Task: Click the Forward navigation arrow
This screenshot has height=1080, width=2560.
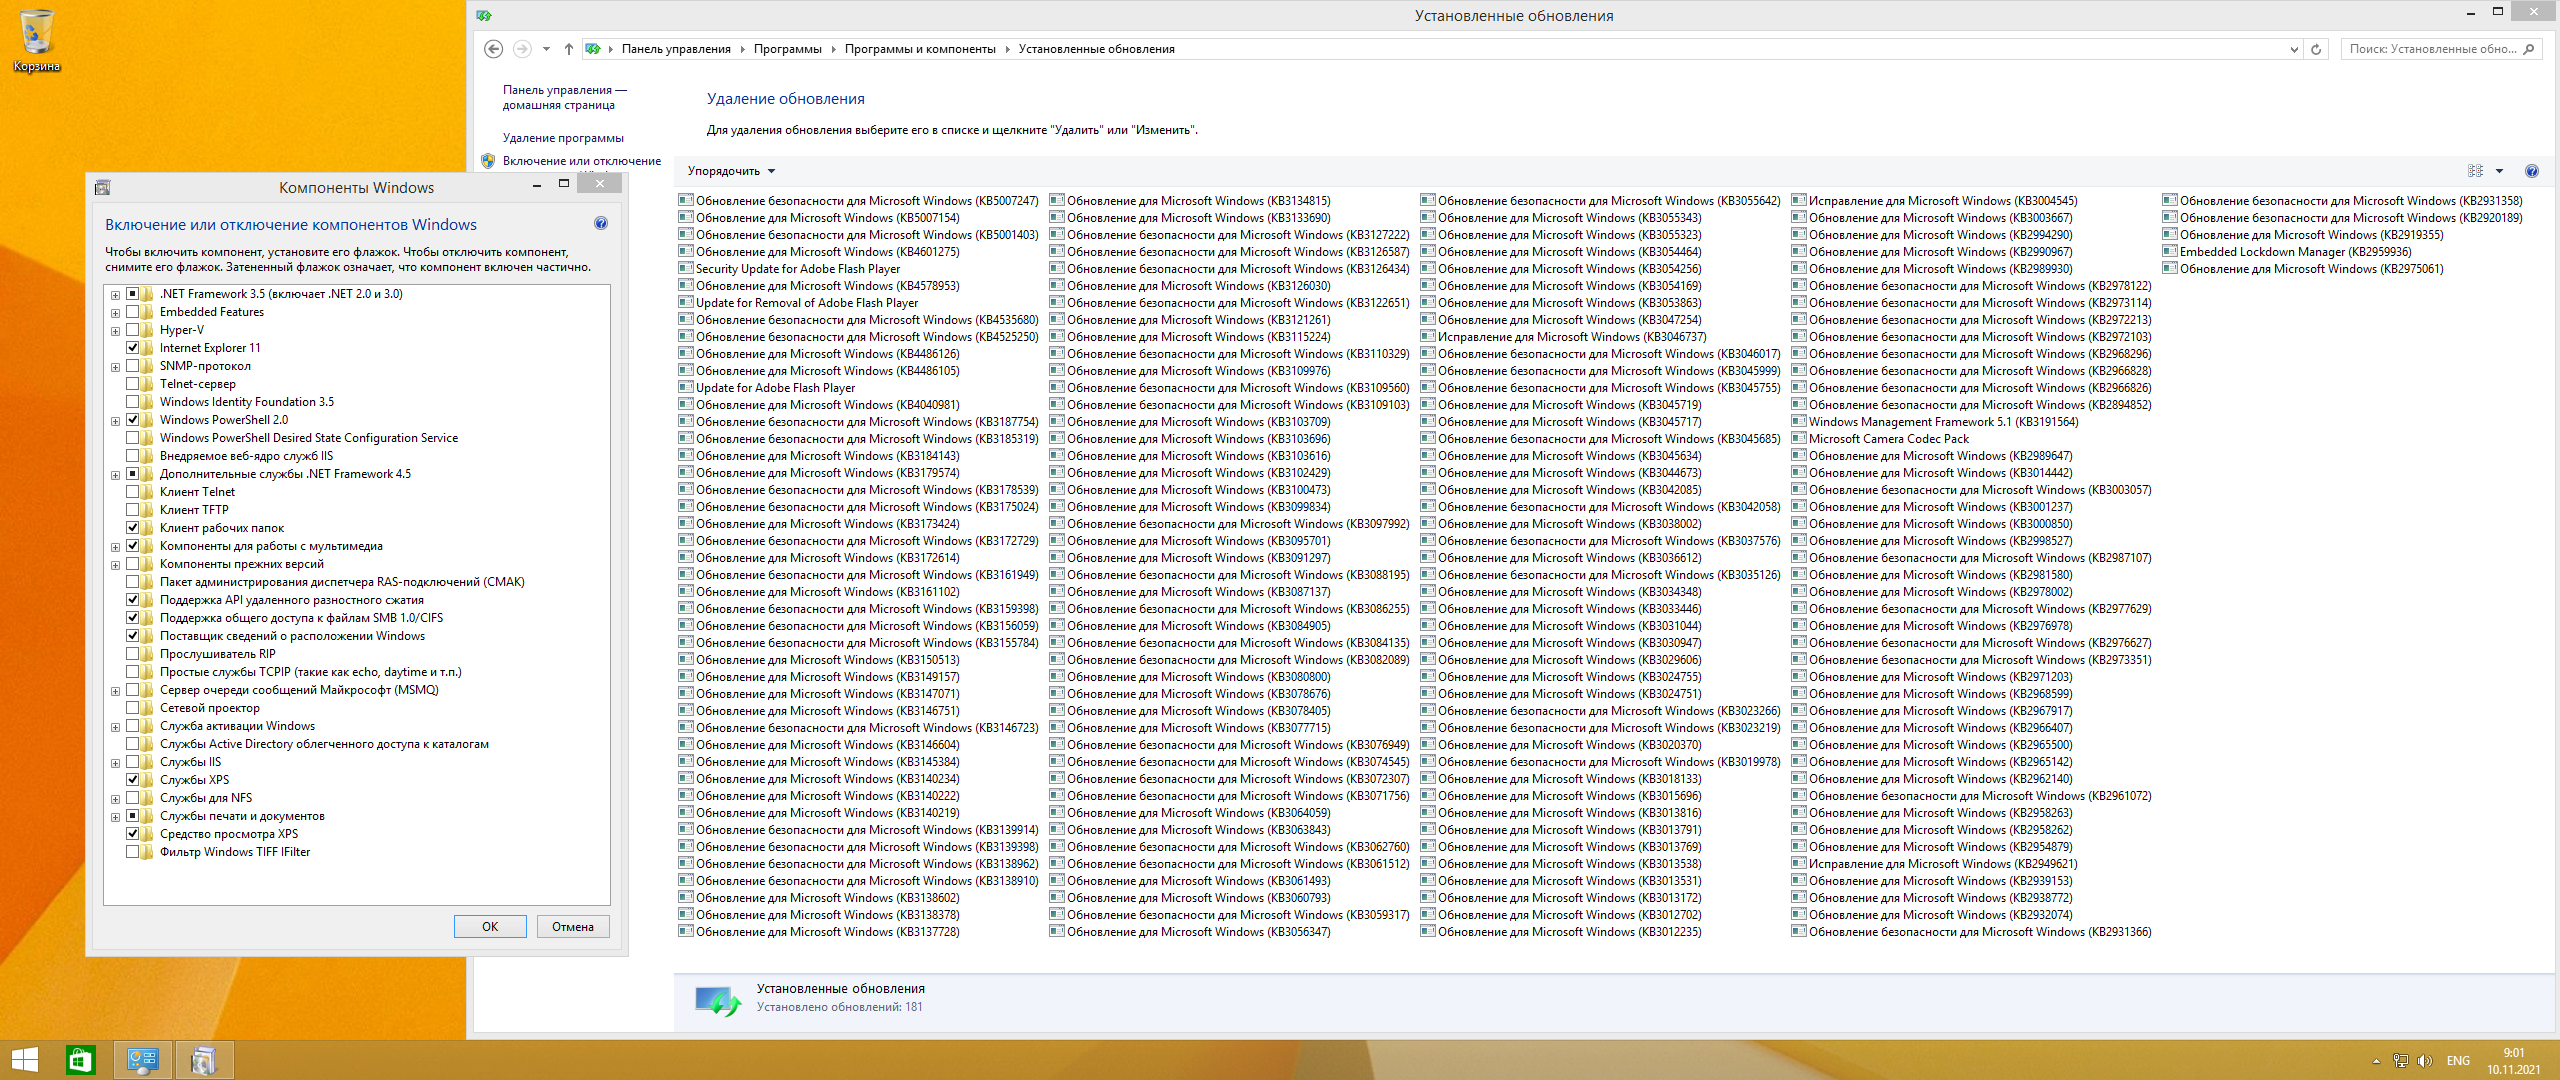Action: point(521,49)
